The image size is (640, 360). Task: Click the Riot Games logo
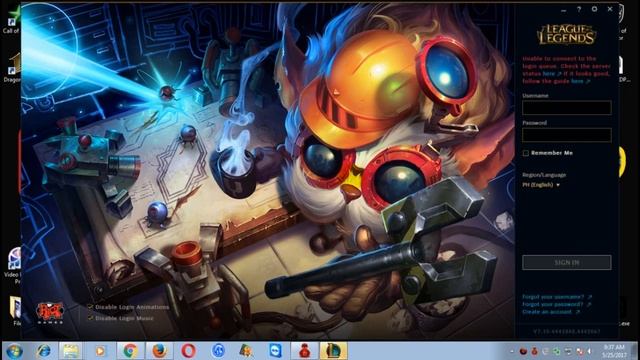pyautogui.click(x=50, y=313)
